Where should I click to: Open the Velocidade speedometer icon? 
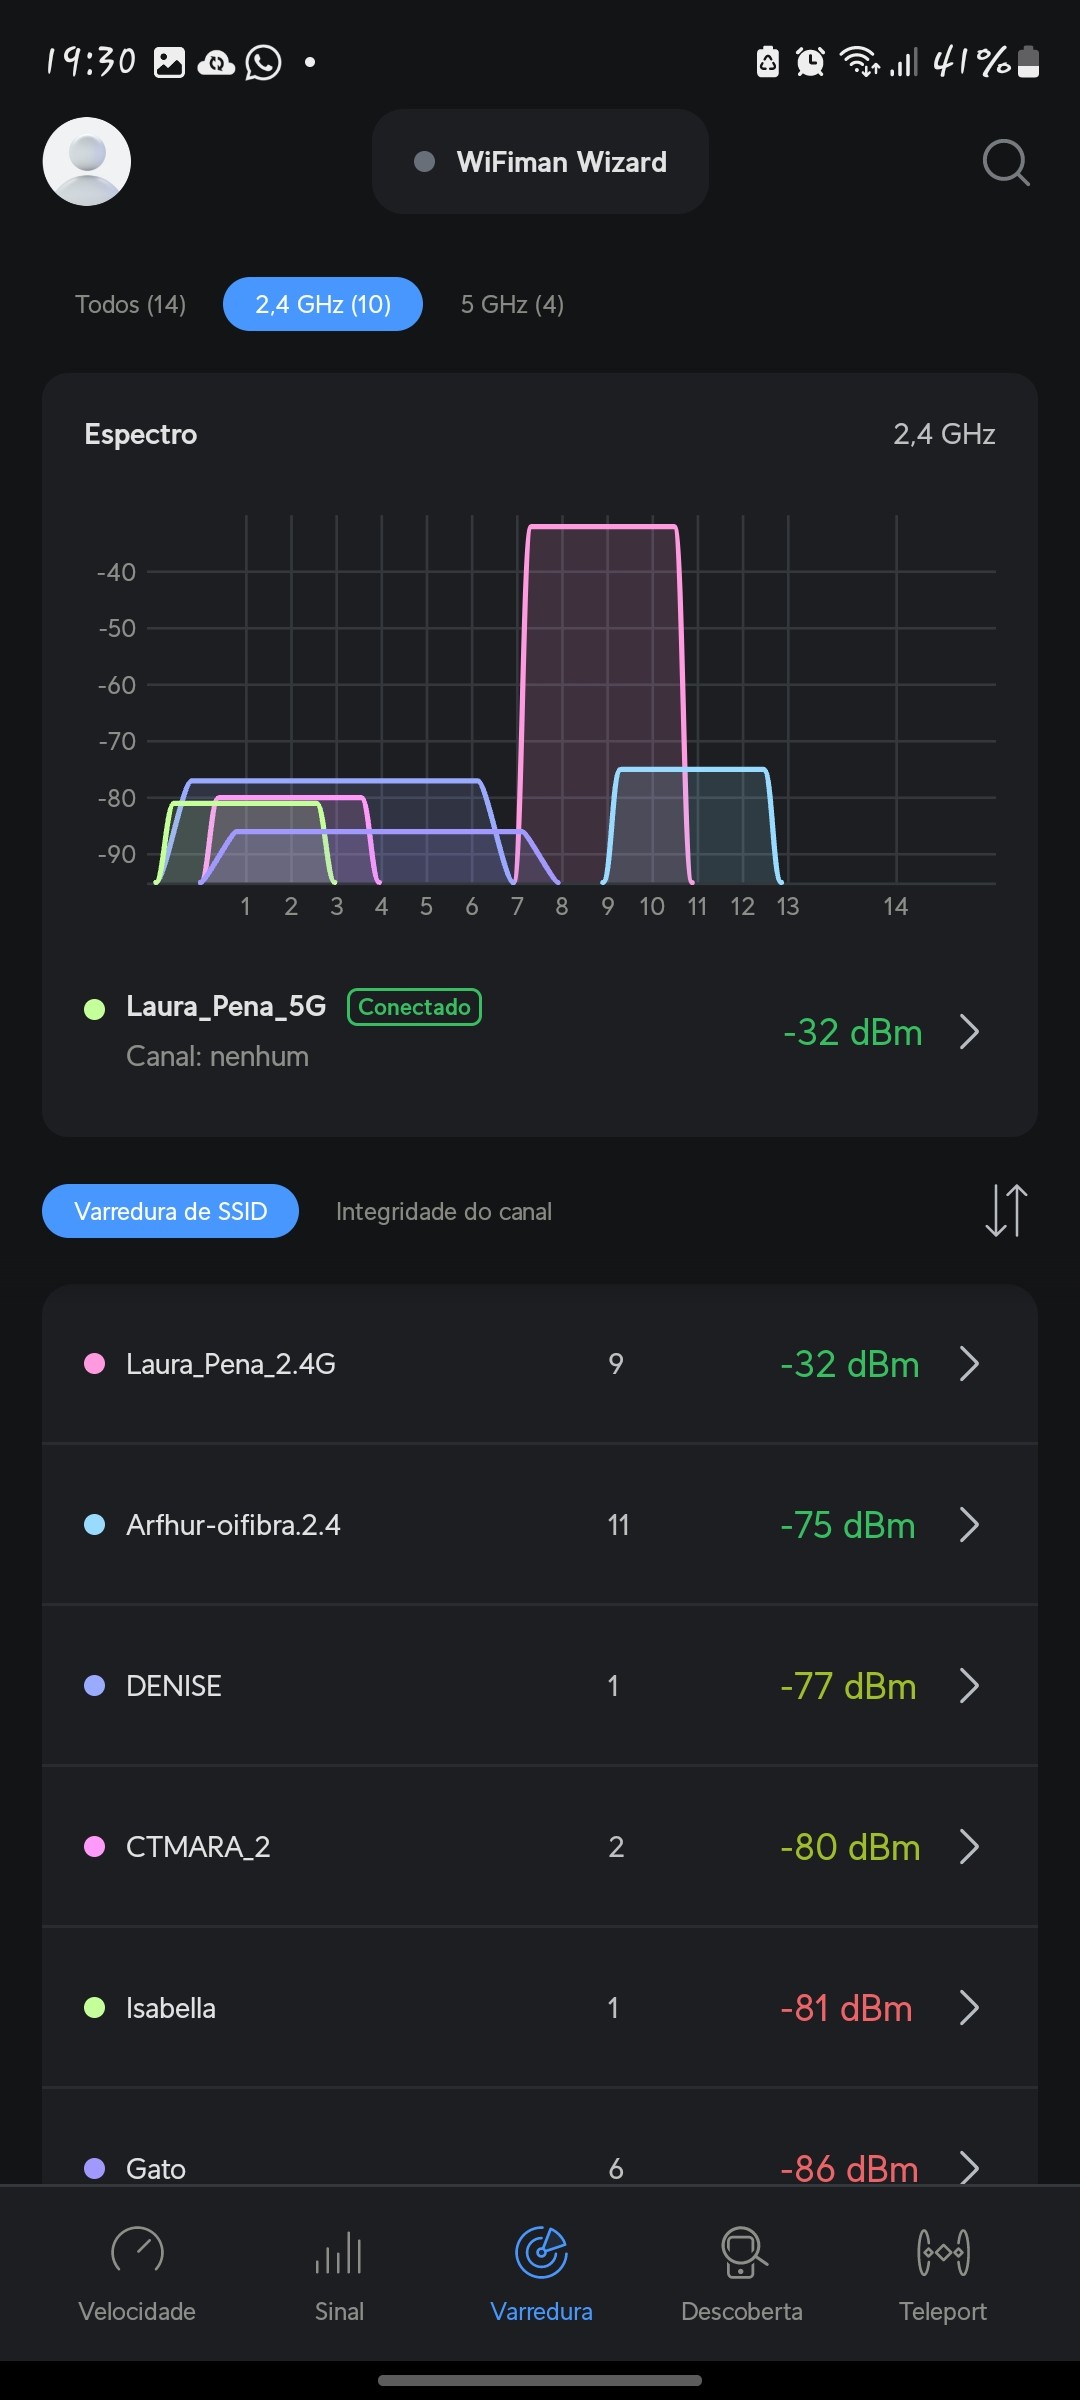[x=137, y=2253]
